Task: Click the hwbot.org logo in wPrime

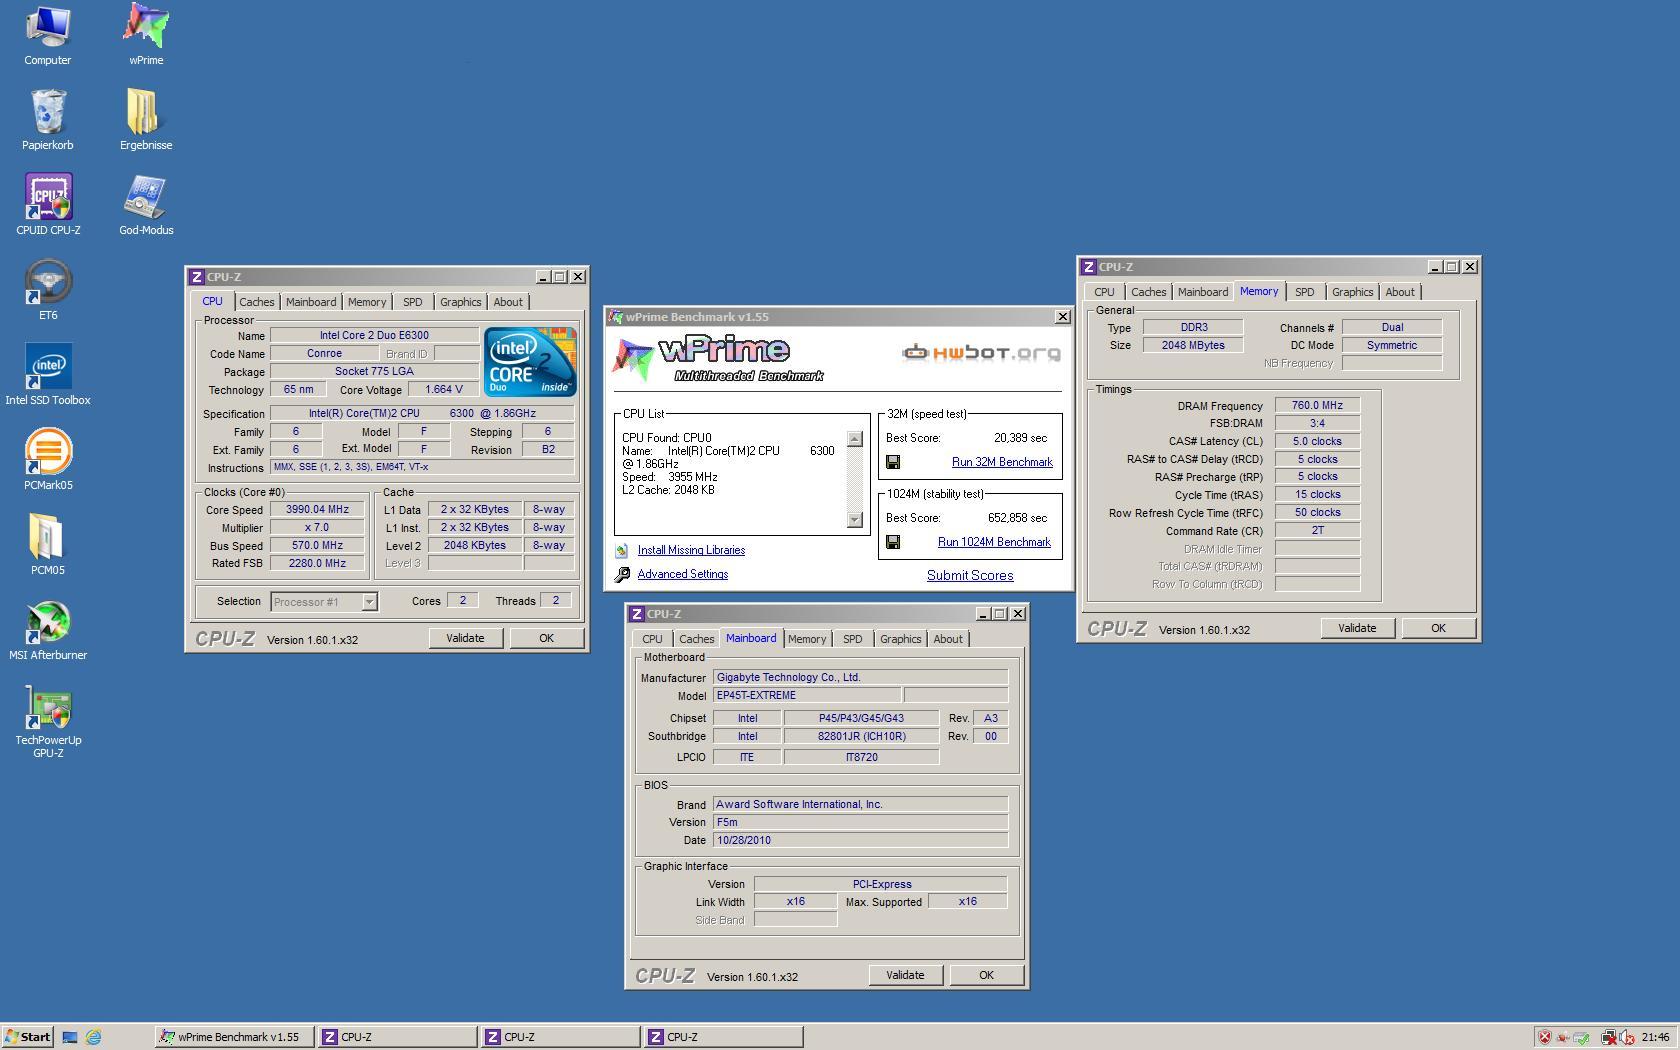Action: tap(981, 352)
